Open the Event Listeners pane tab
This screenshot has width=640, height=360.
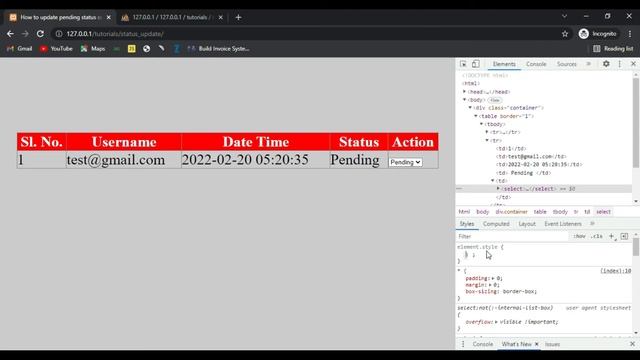click(x=563, y=224)
